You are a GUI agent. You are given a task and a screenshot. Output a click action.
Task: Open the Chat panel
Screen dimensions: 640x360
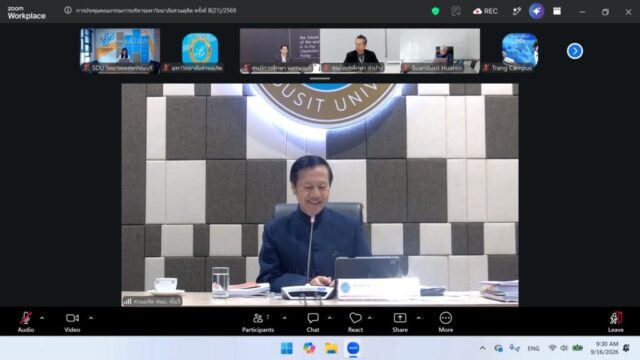click(x=313, y=322)
